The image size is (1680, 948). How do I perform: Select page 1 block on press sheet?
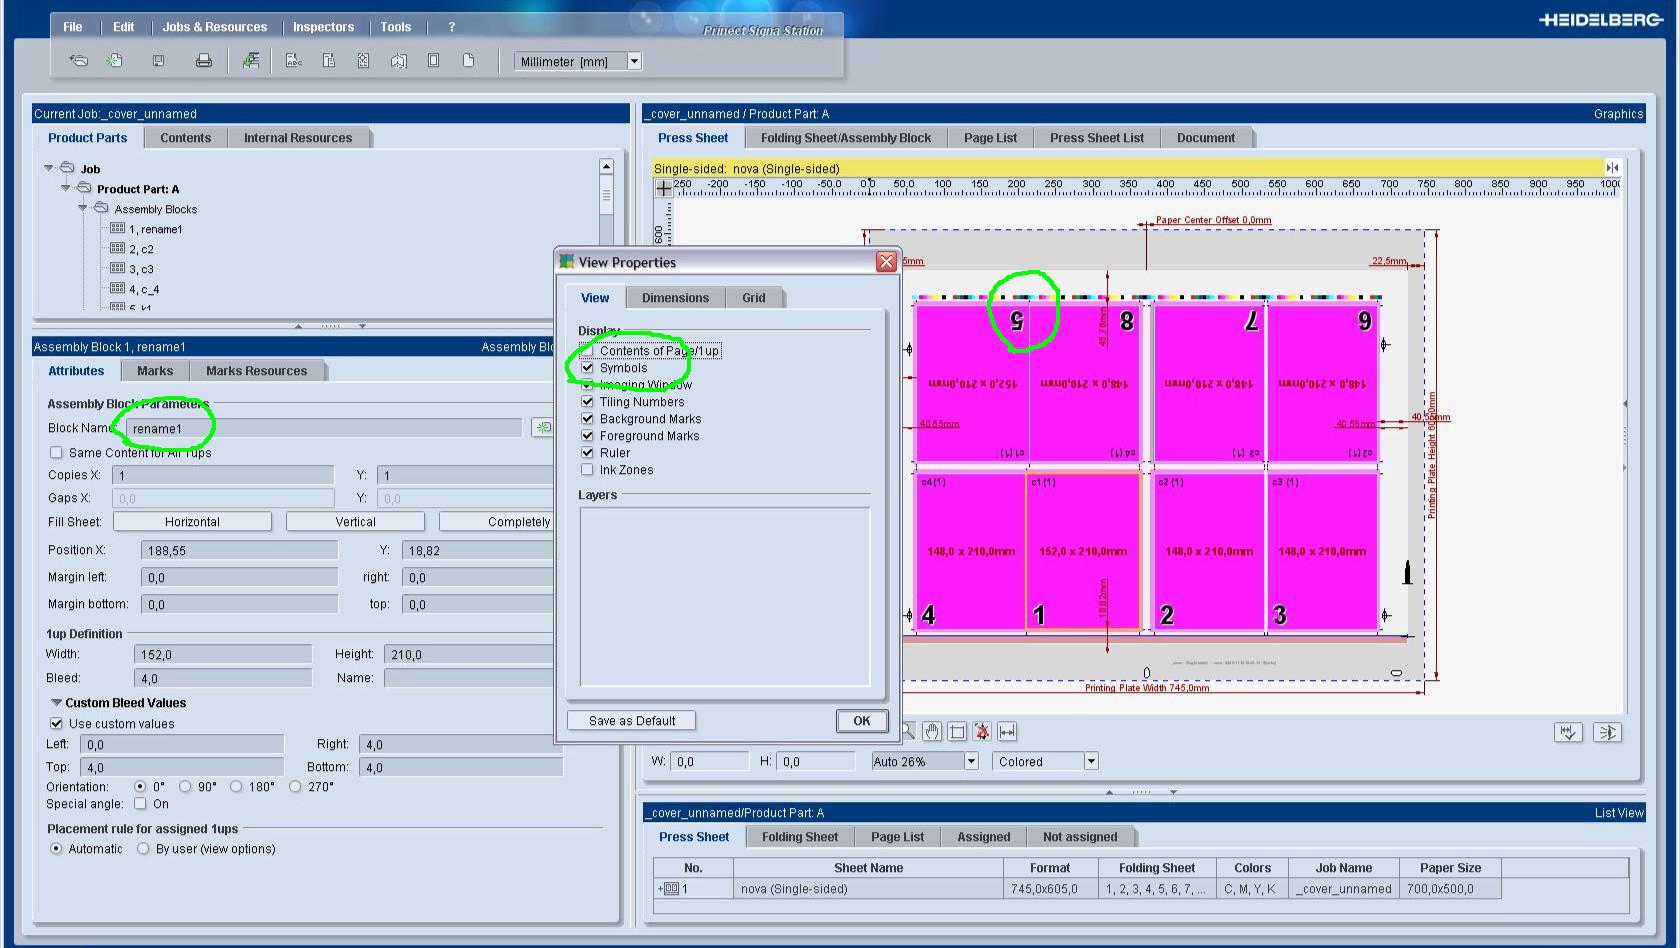[1083, 551]
